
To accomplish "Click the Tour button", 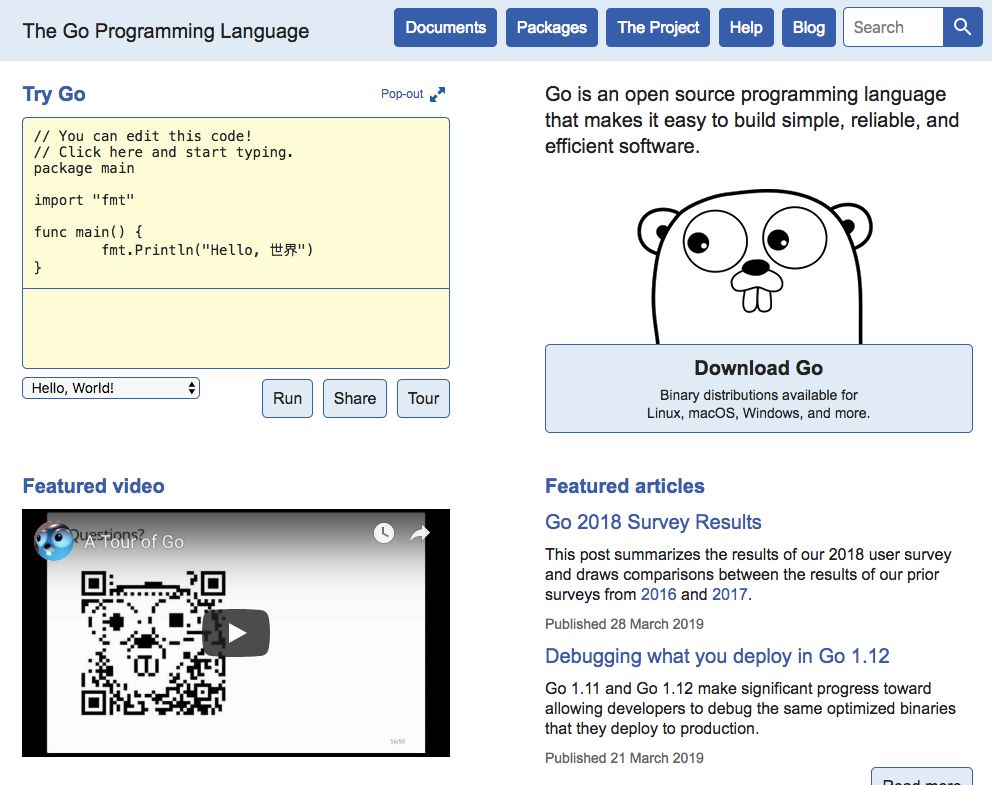I will click(423, 399).
